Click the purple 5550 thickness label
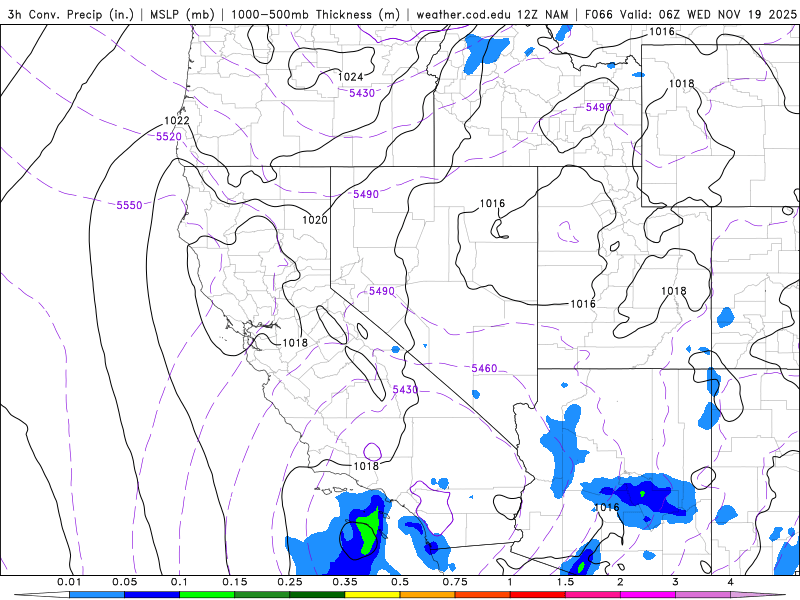The width and height of the screenshot is (800, 600). [130, 205]
